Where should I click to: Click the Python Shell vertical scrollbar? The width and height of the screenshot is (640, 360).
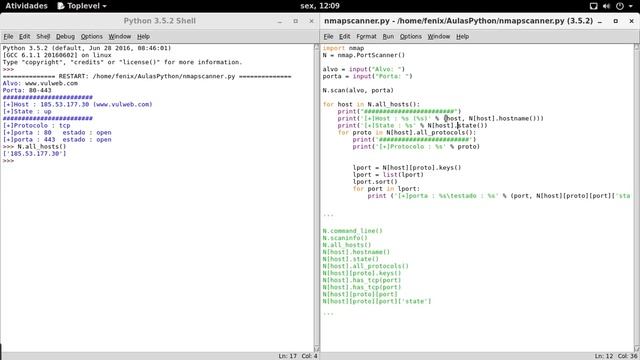(316, 198)
